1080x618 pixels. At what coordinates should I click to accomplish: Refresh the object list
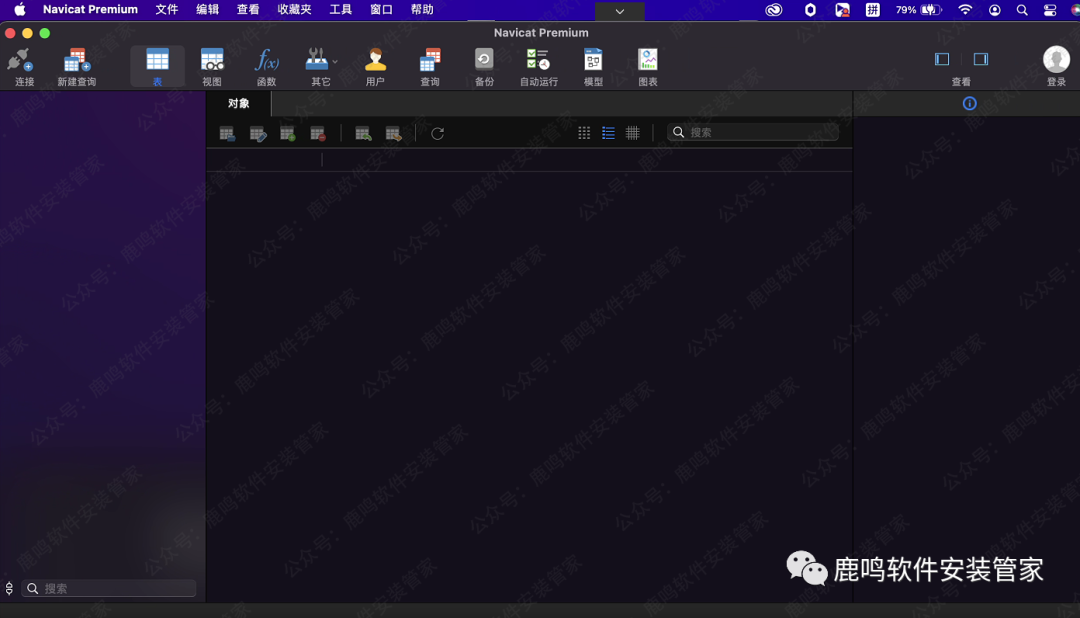(437, 133)
